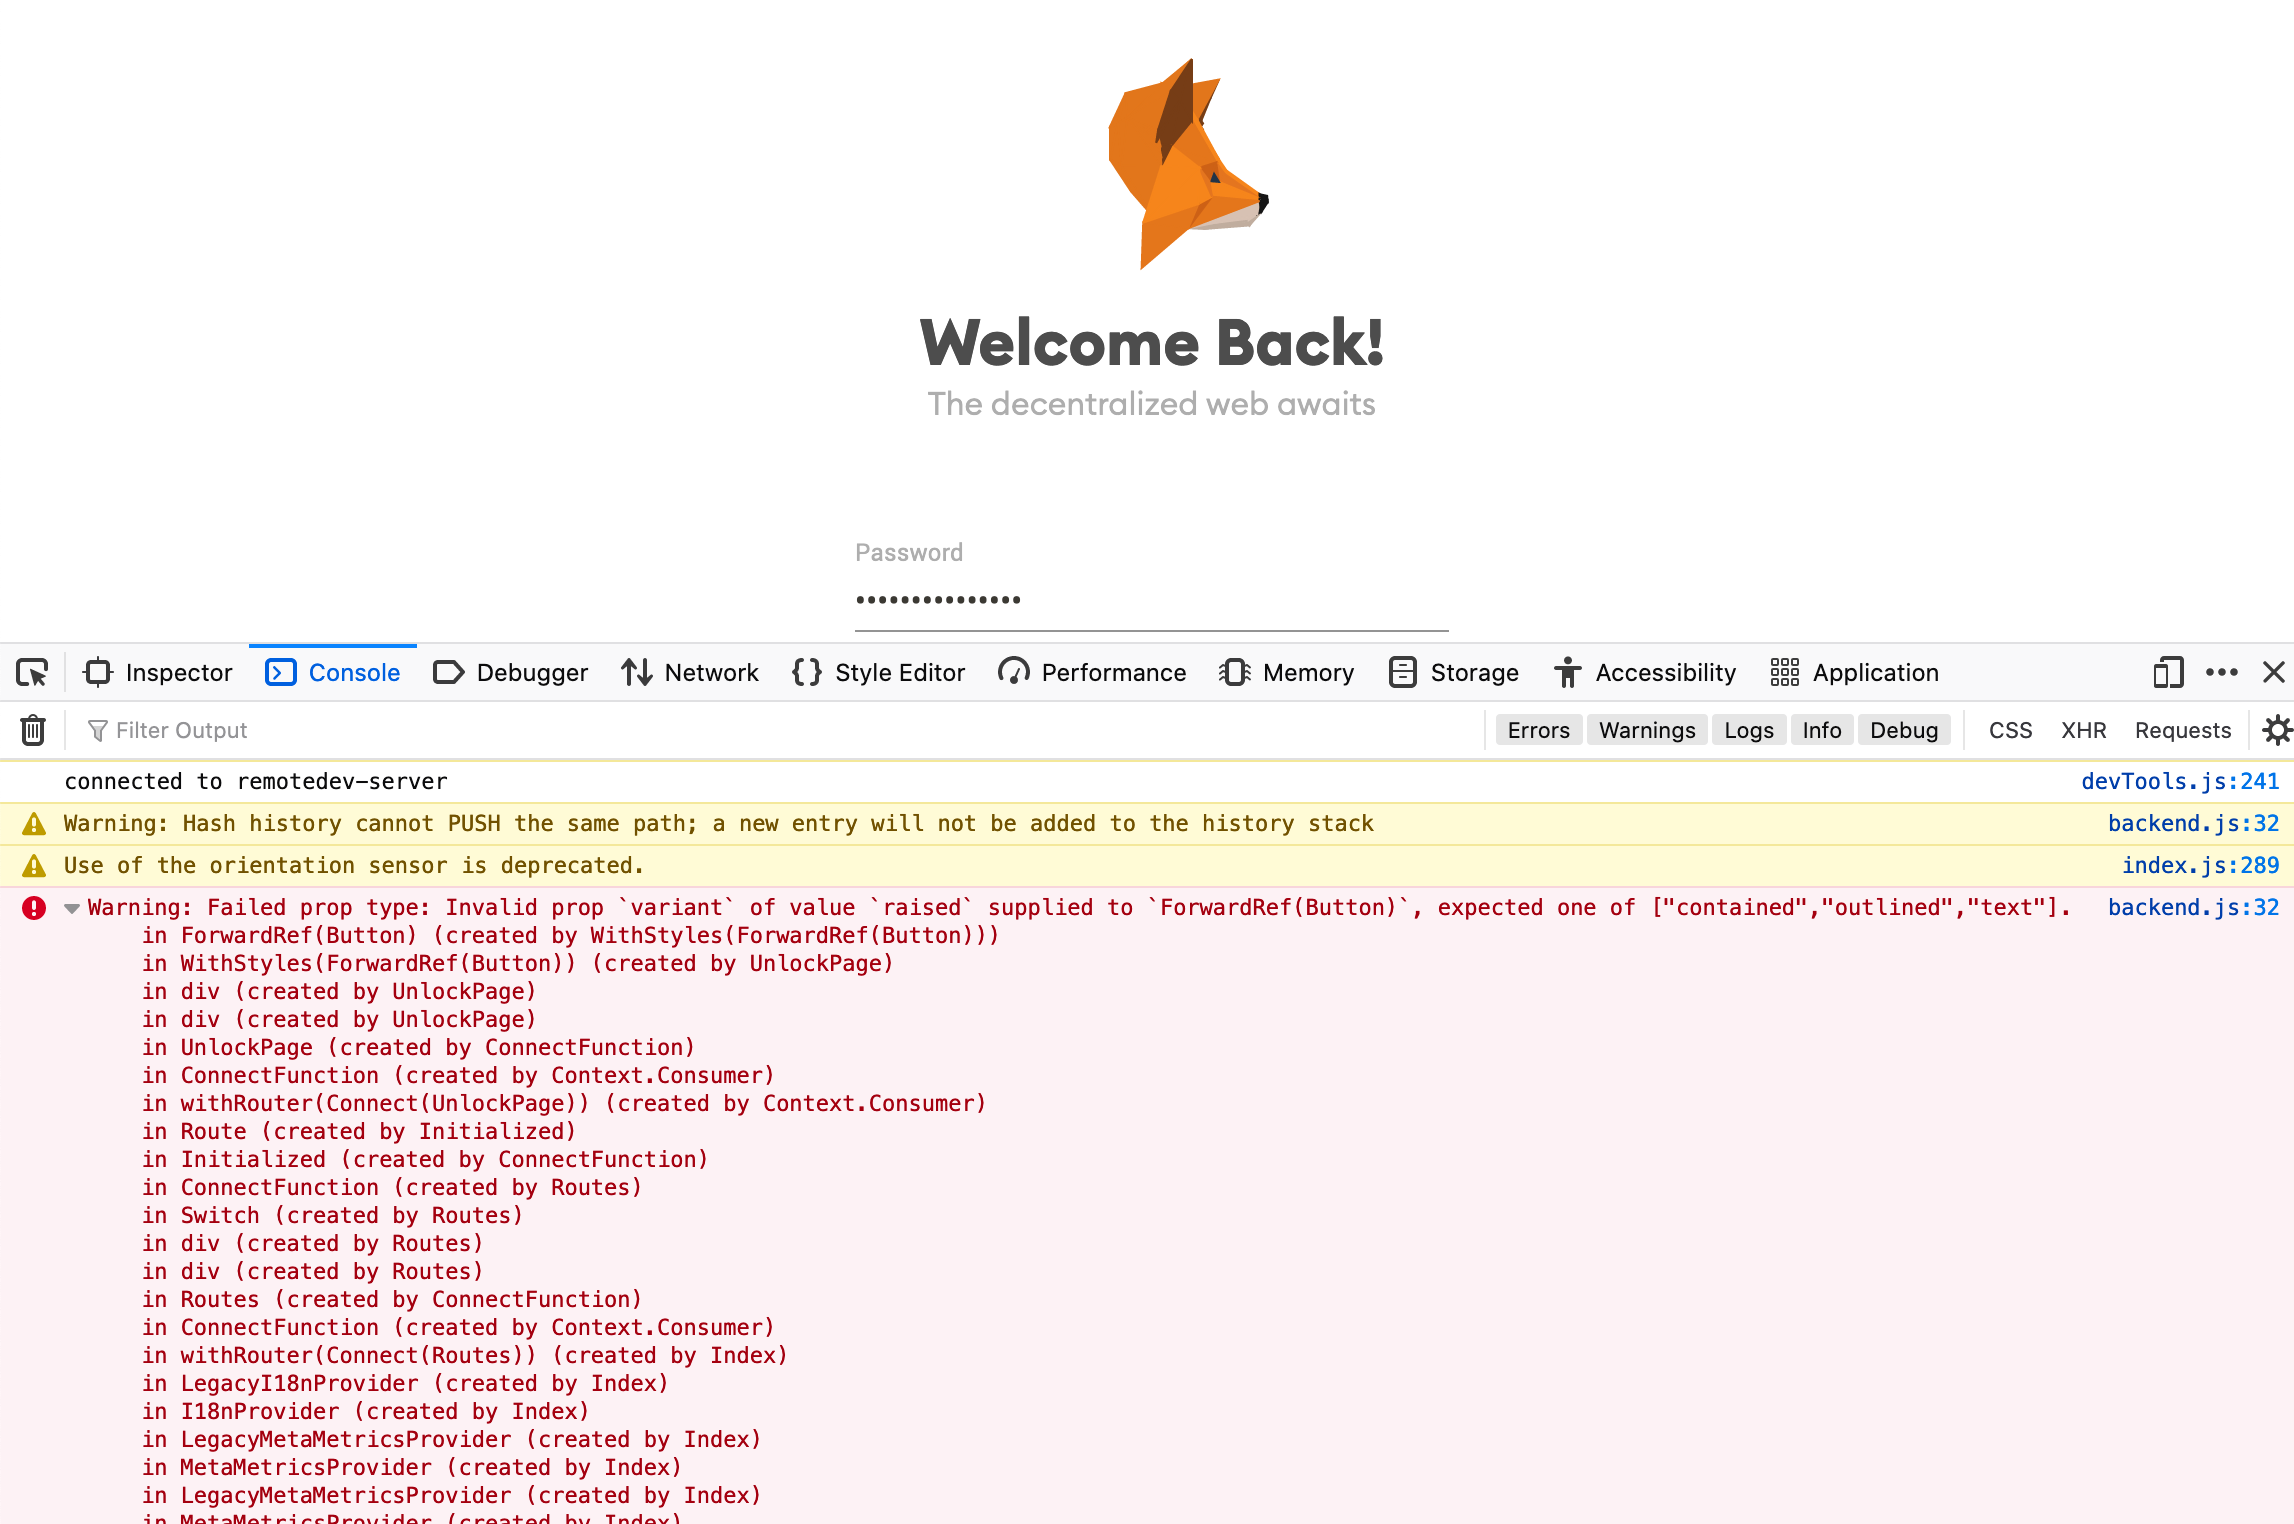The width and height of the screenshot is (2294, 1524).
Task: Open the Style Editor tab
Action: [878, 673]
